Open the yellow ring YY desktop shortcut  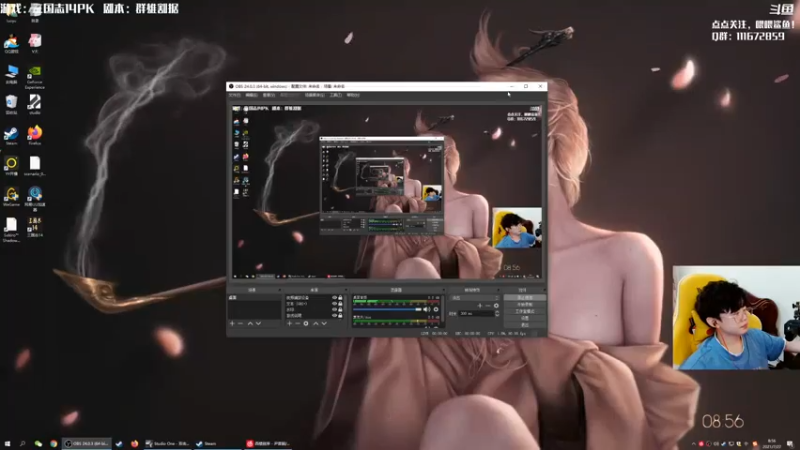11,166
